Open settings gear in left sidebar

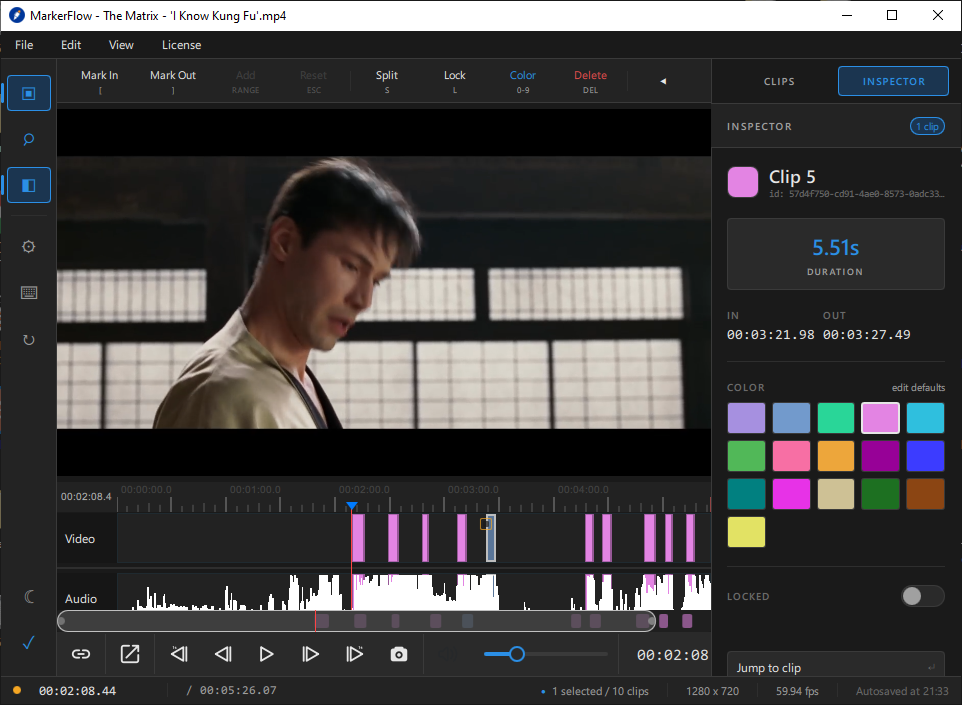(x=29, y=247)
